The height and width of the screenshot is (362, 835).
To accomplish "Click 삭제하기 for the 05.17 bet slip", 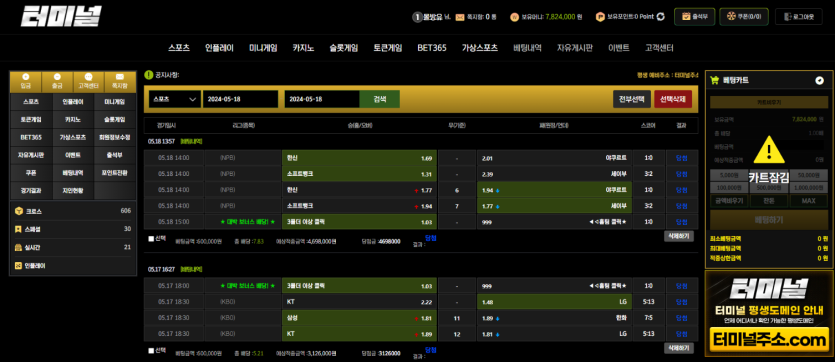I will point(678,348).
